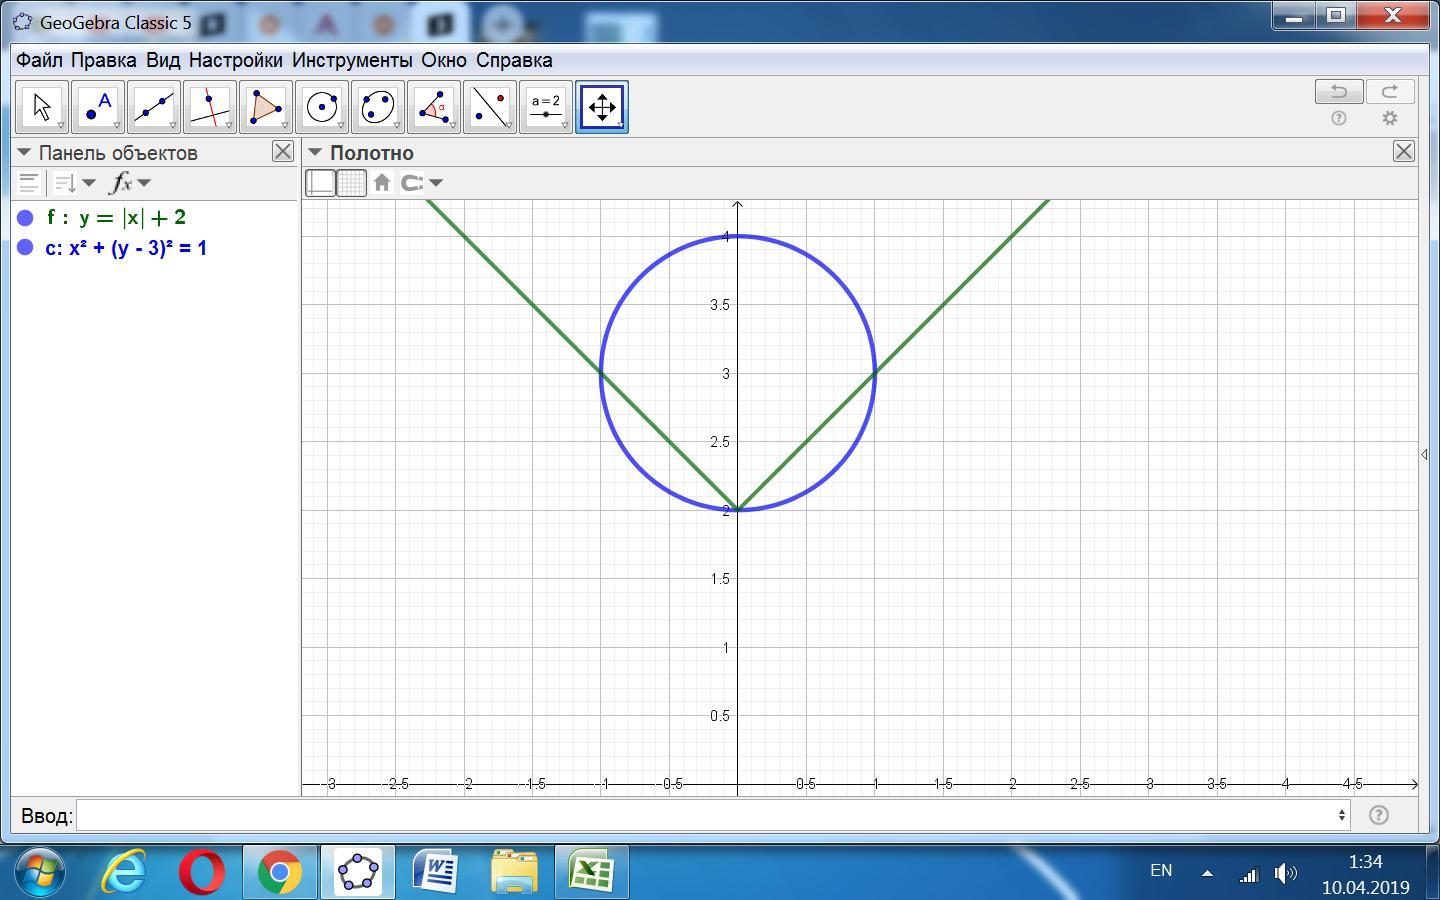The width and height of the screenshot is (1440, 900).
Task: Select the Point tool
Action: [x=98, y=107]
